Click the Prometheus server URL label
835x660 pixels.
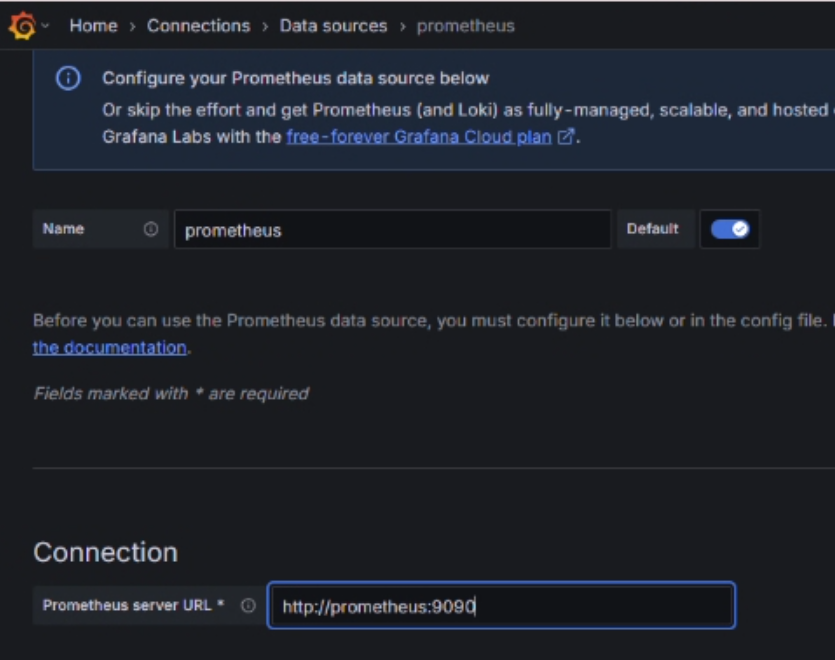tap(133, 605)
